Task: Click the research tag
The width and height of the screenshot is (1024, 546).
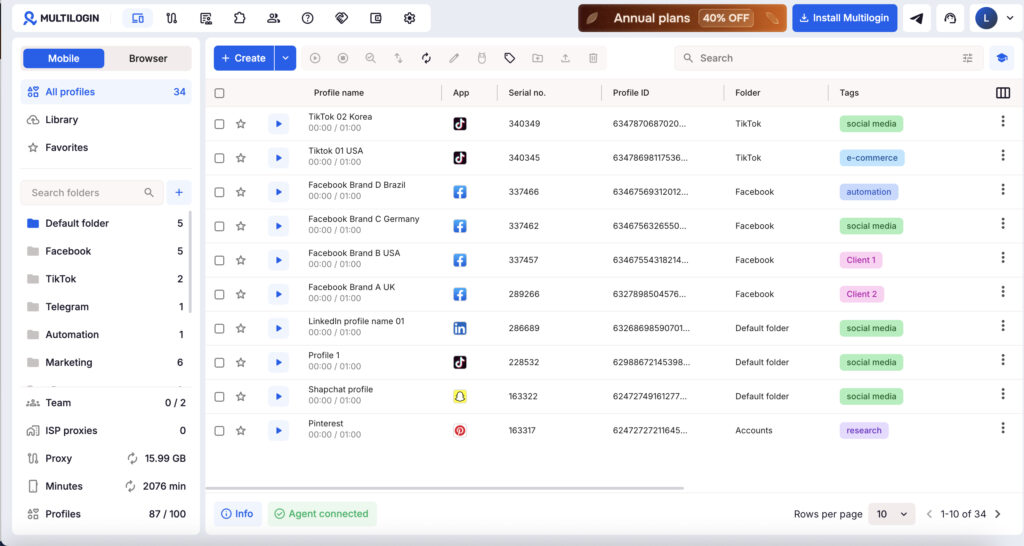Action: pos(863,430)
